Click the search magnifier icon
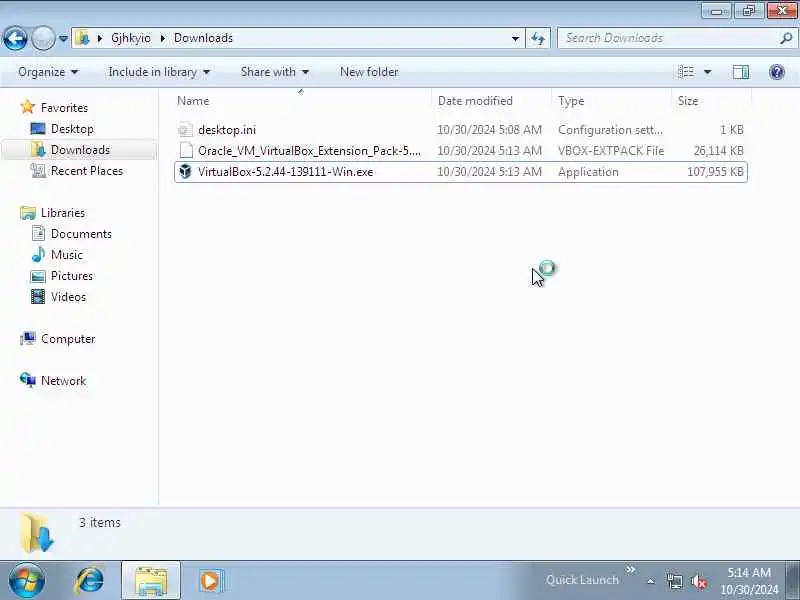 (786, 38)
